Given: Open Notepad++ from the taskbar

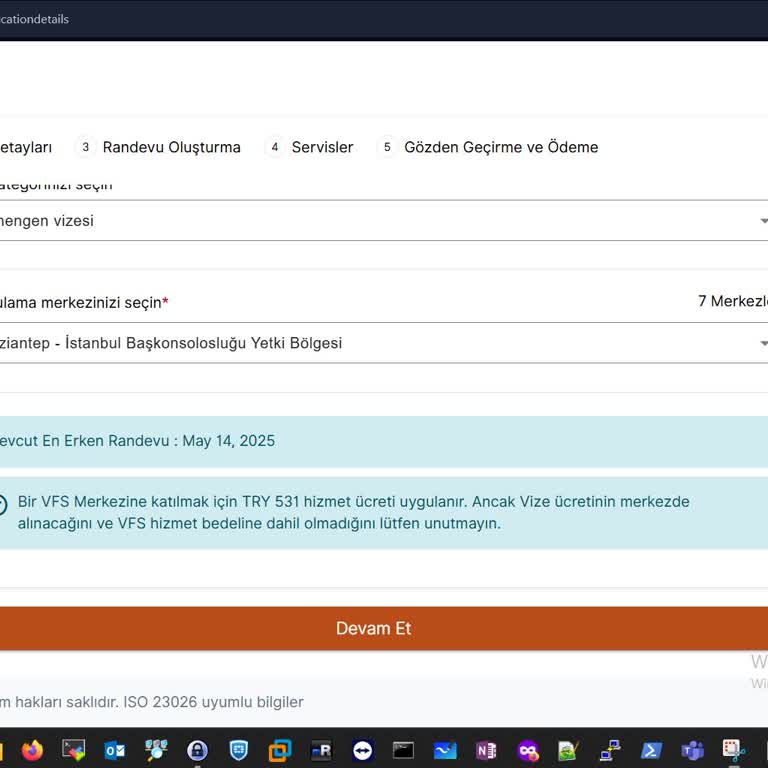Looking at the screenshot, I should [568, 750].
